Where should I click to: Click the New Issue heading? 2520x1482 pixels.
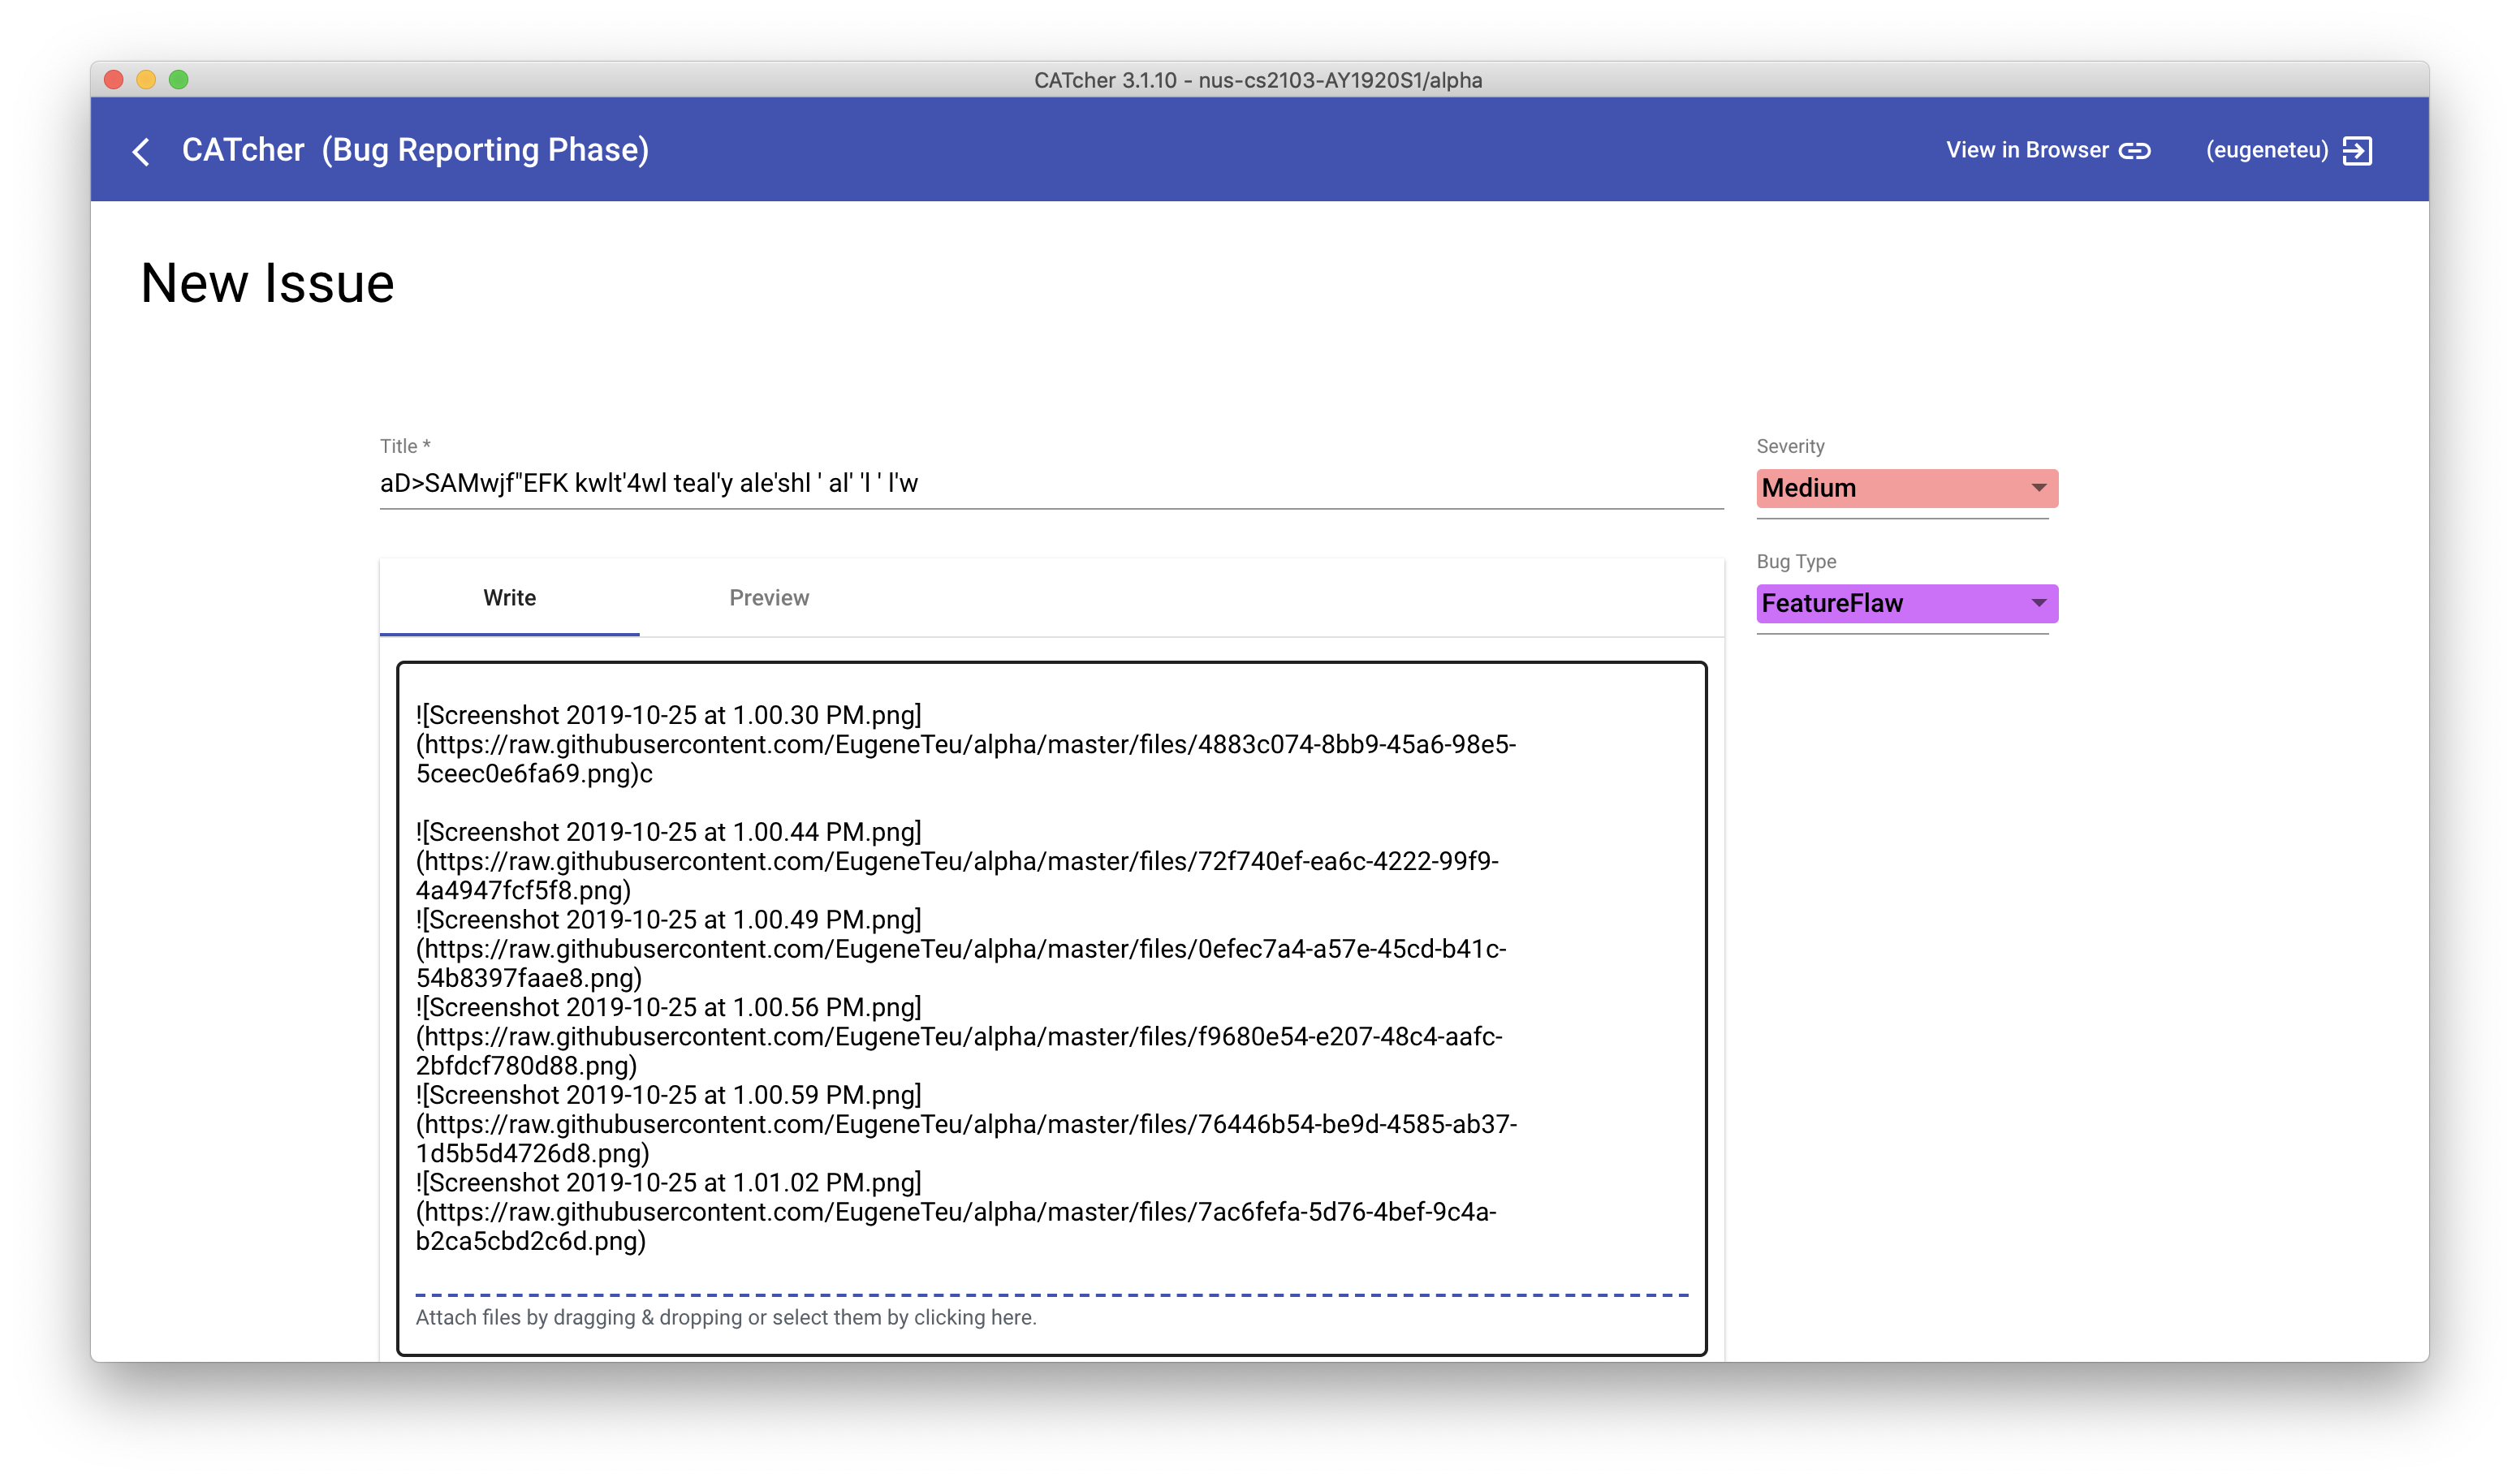(x=267, y=284)
